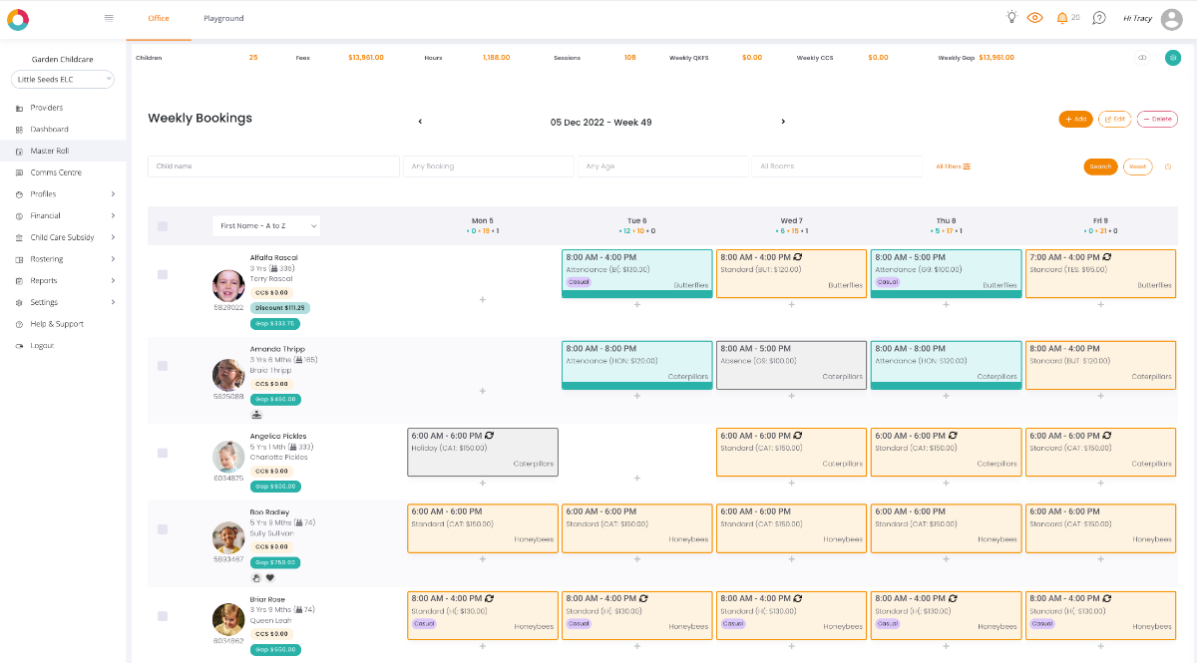This screenshot has height=666, width=1197.
Task: Click Tracy's user avatar icon
Action: pyautogui.click(x=1172, y=19)
